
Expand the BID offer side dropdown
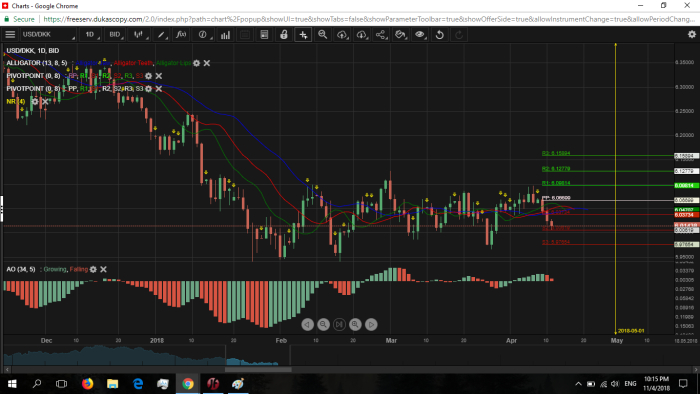click(115, 34)
